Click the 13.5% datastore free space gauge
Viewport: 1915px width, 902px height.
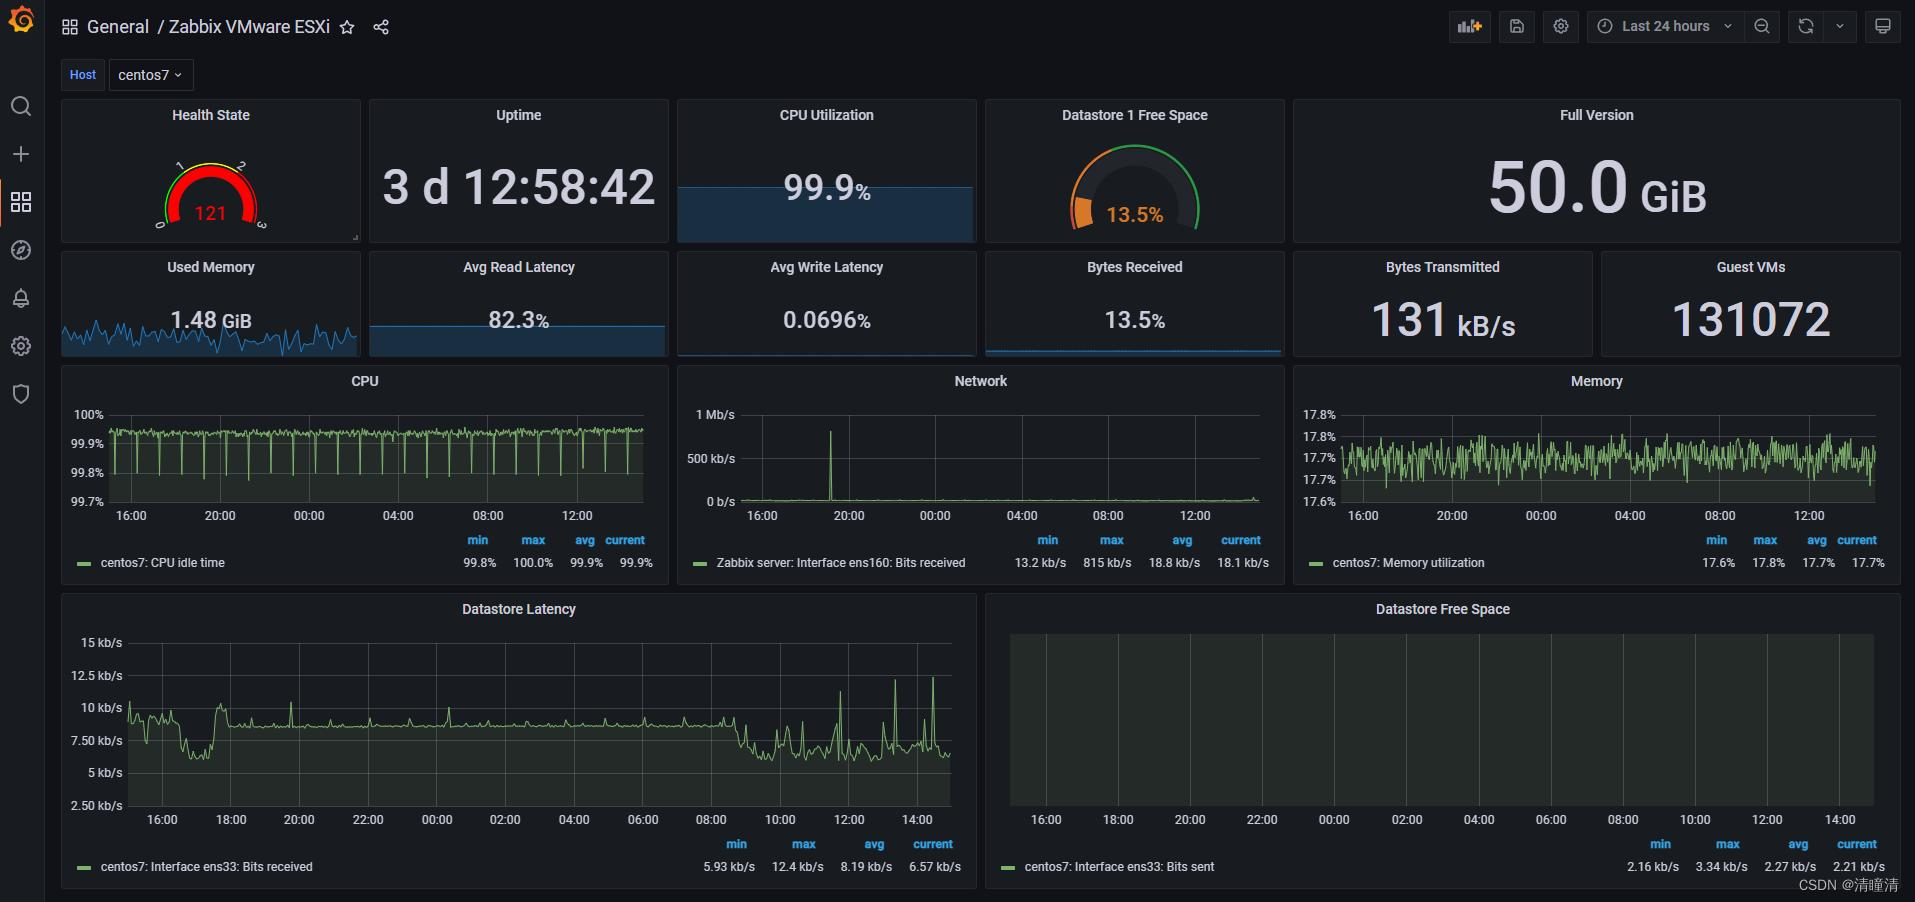[x=1135, y=188]
